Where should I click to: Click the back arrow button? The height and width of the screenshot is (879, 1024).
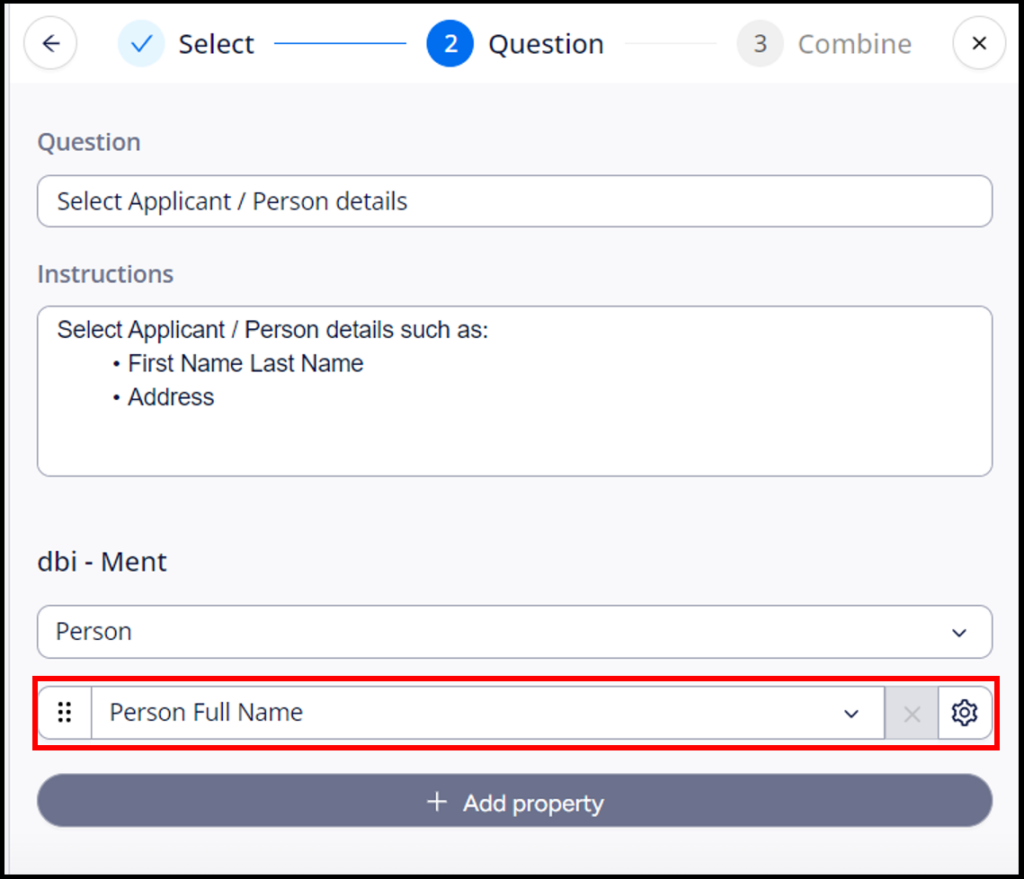50,44
